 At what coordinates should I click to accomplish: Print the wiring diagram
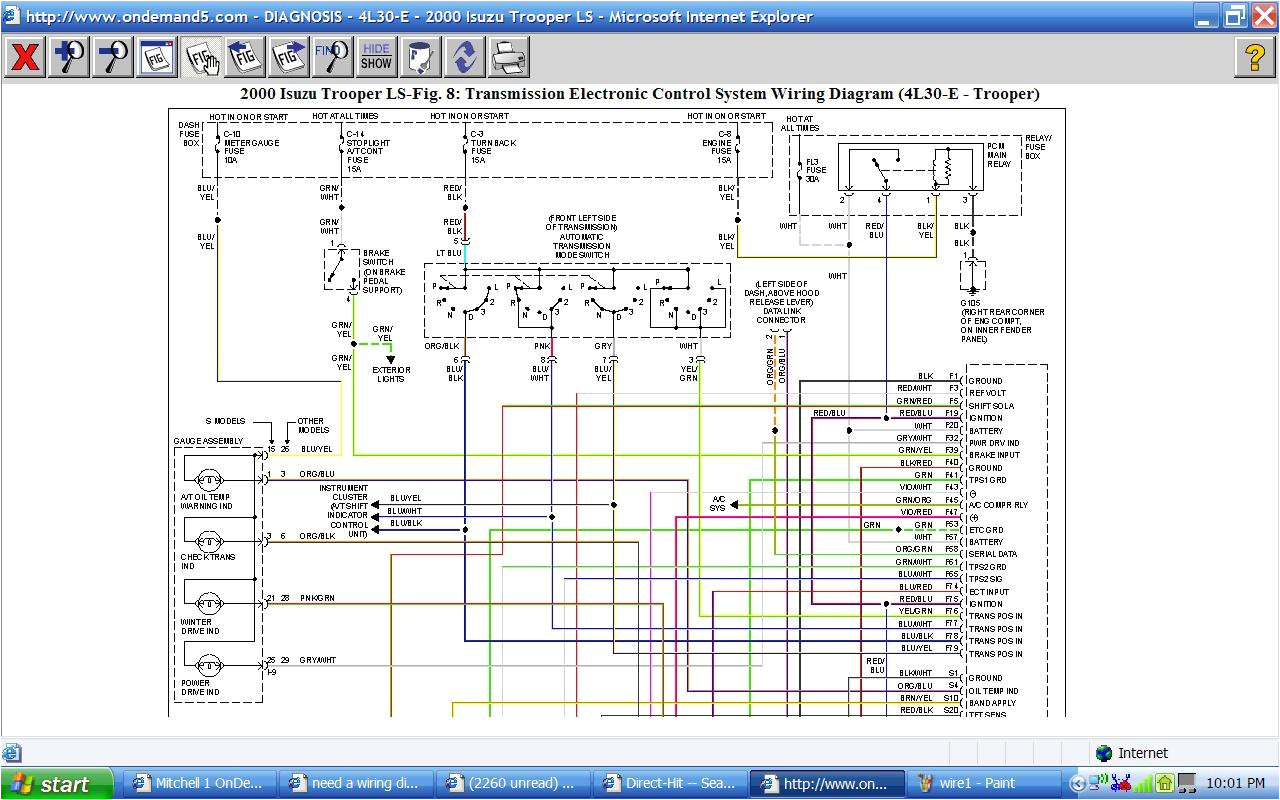point(508,57)
